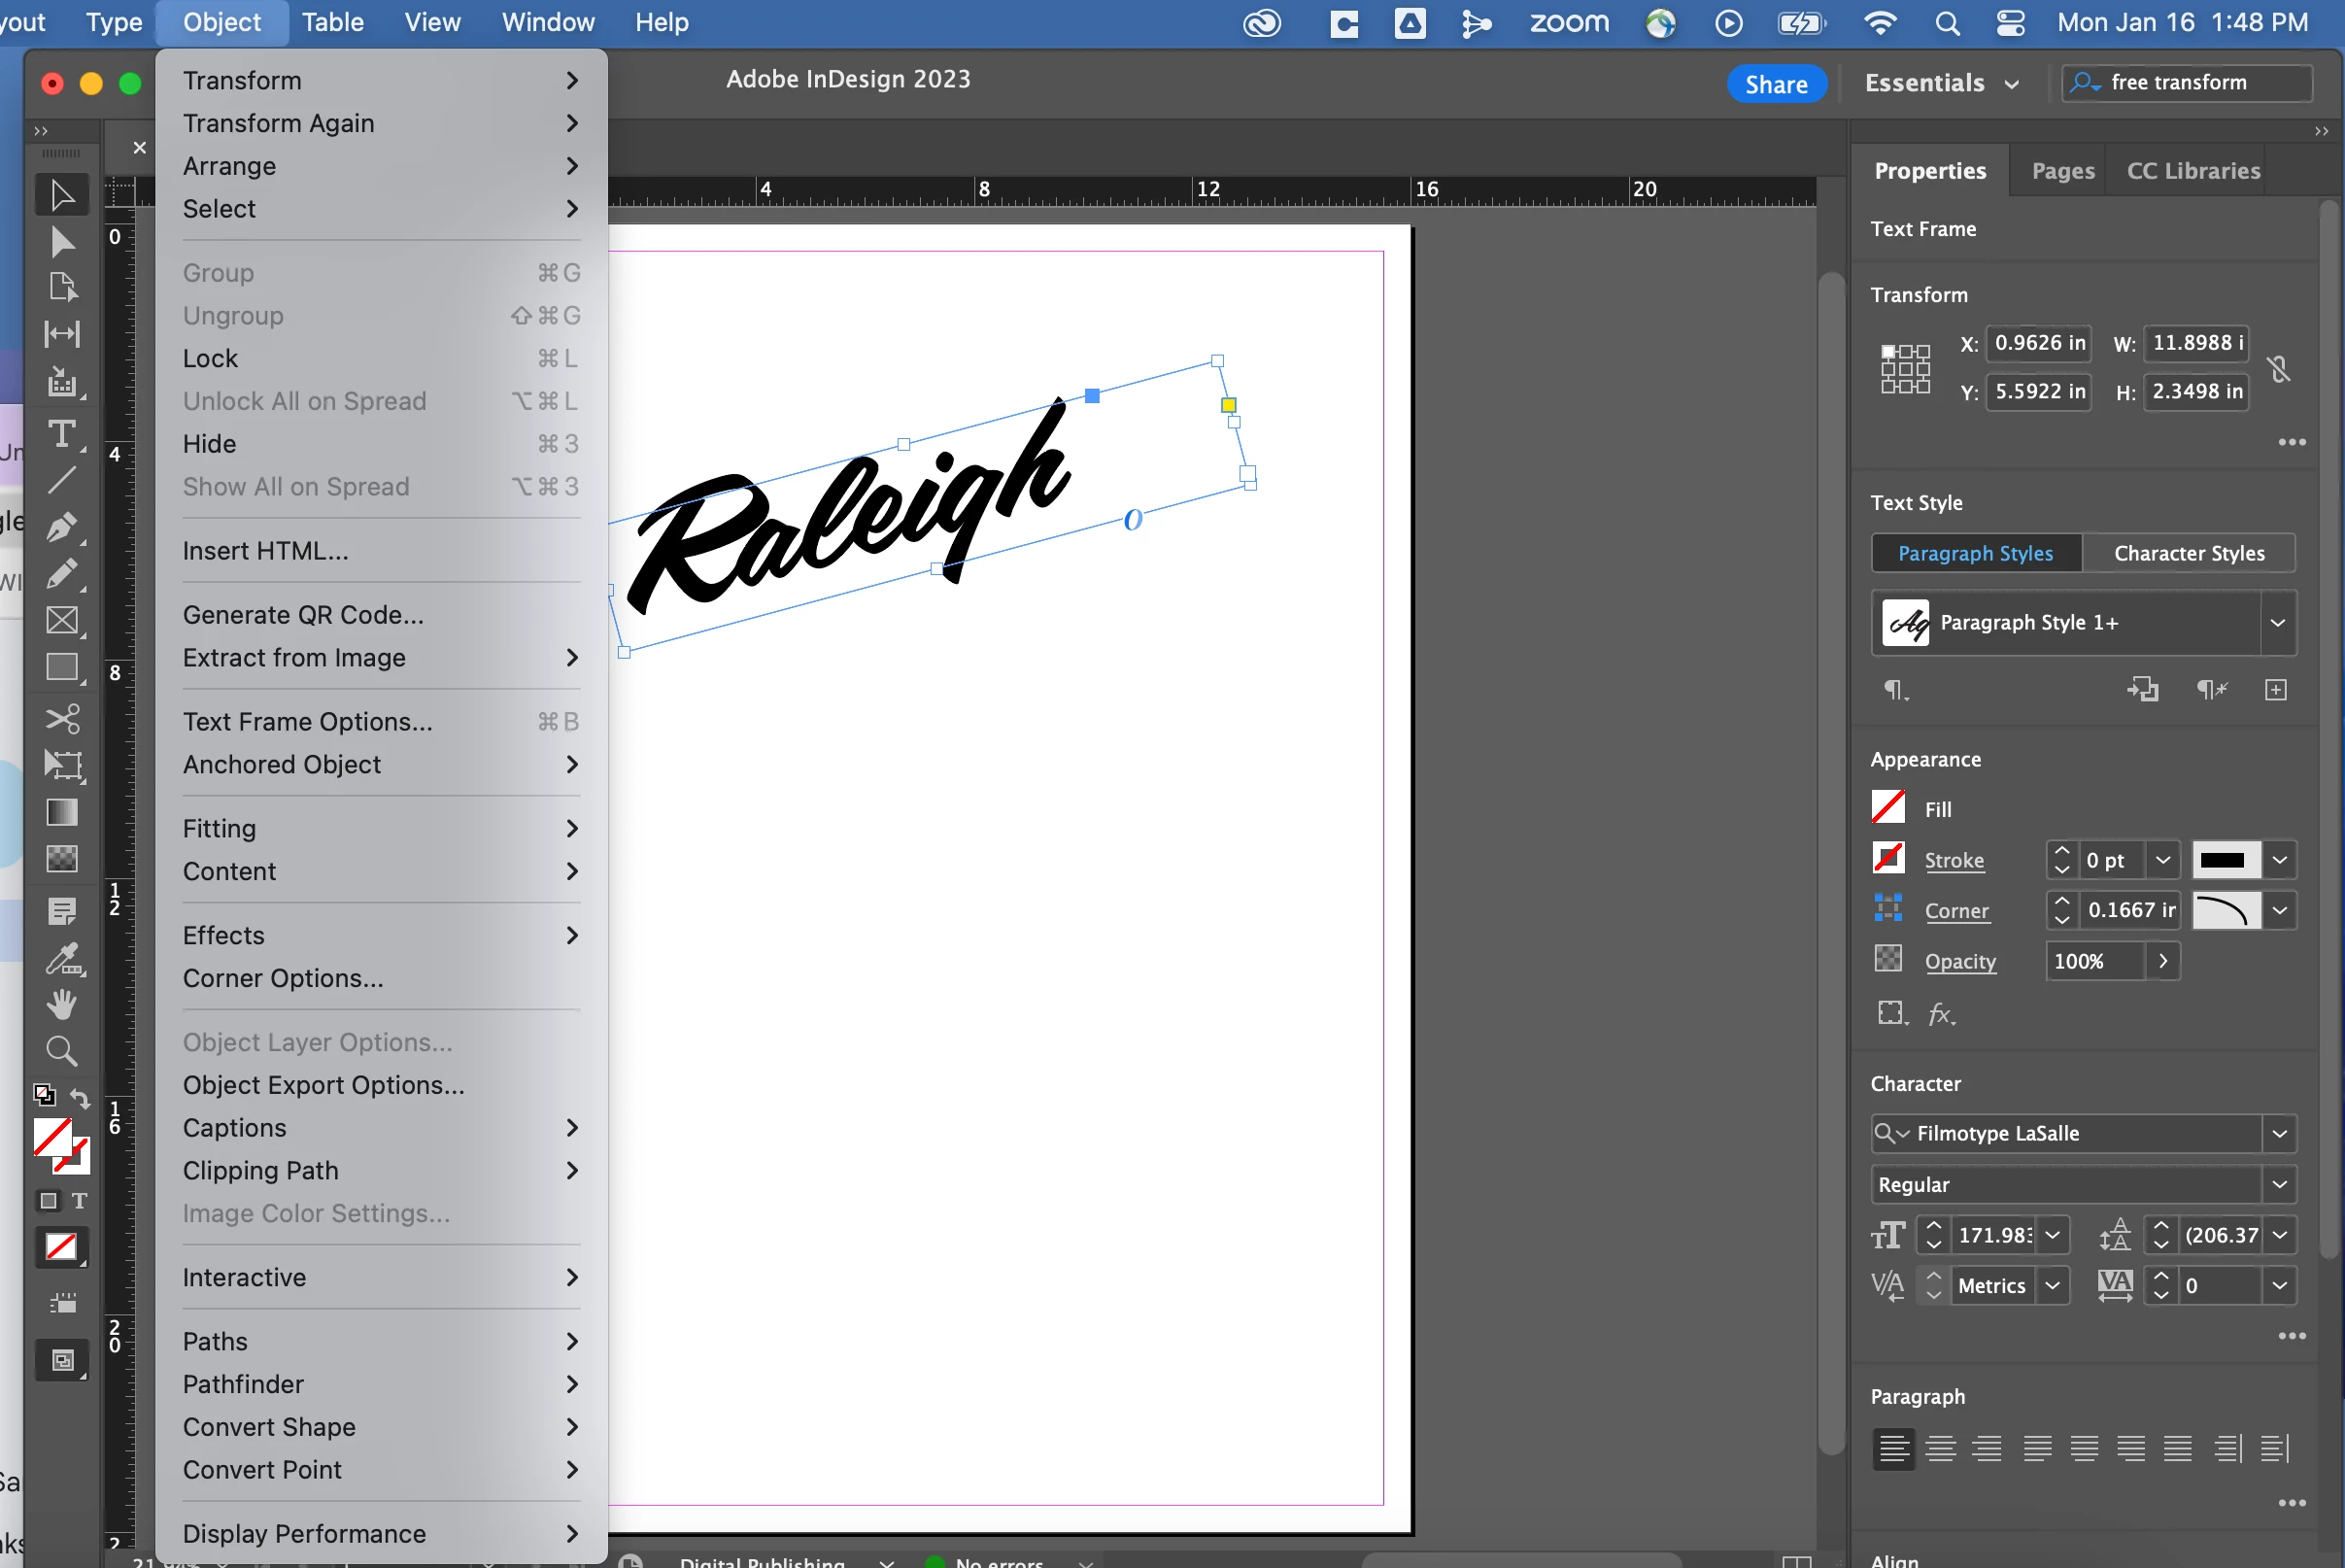
Task: Click the X position input field
Action: click(x=2038, y=343)
